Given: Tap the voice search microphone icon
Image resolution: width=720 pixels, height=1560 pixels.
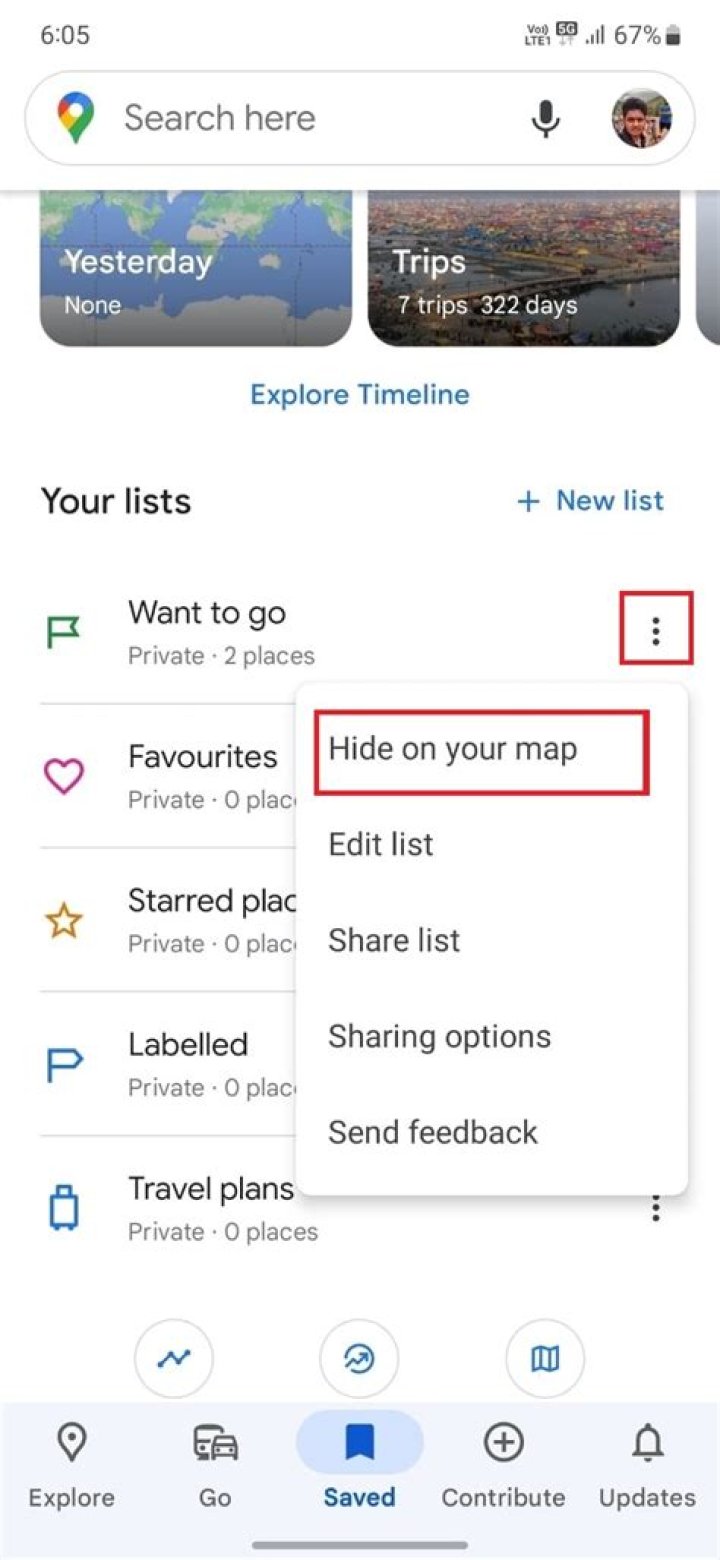Looking at the screenshot, I should 546,117.
